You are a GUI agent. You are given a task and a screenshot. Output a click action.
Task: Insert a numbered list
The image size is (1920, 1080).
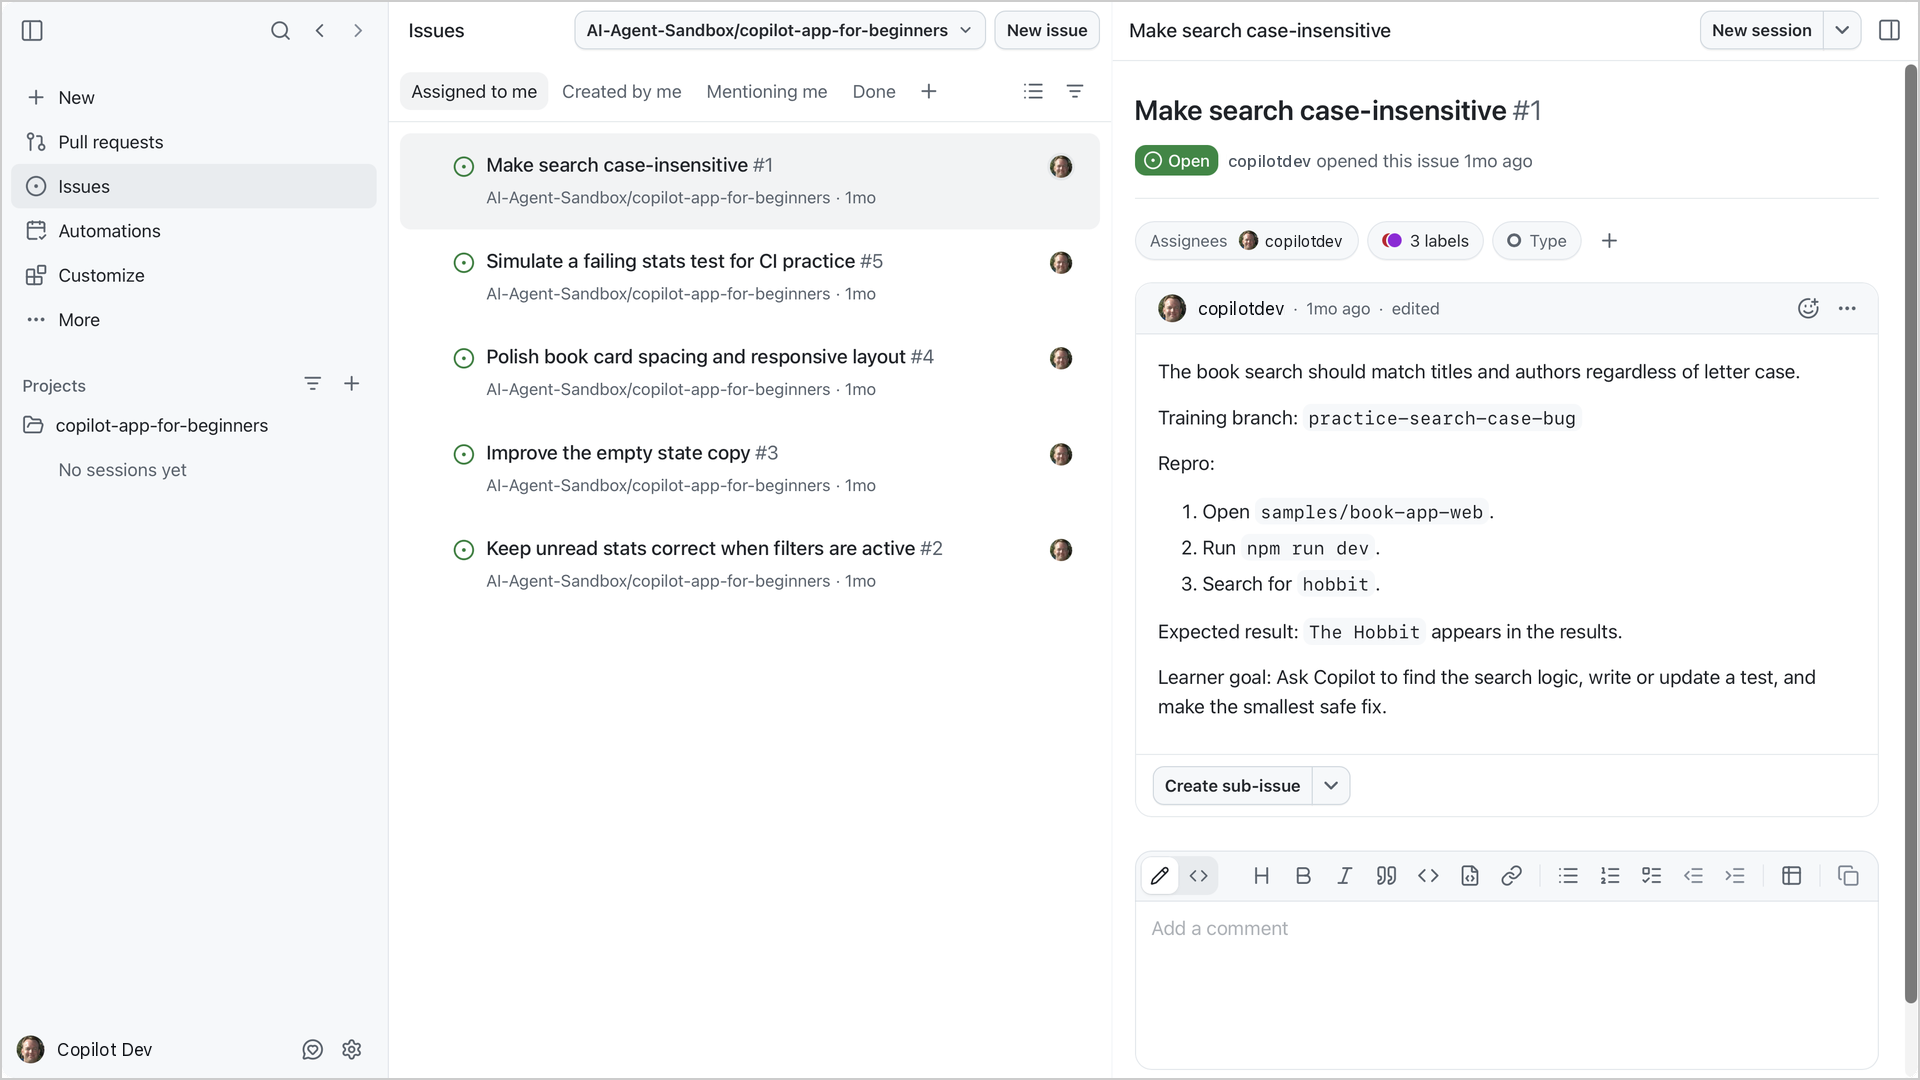(x=1610, y=876)
